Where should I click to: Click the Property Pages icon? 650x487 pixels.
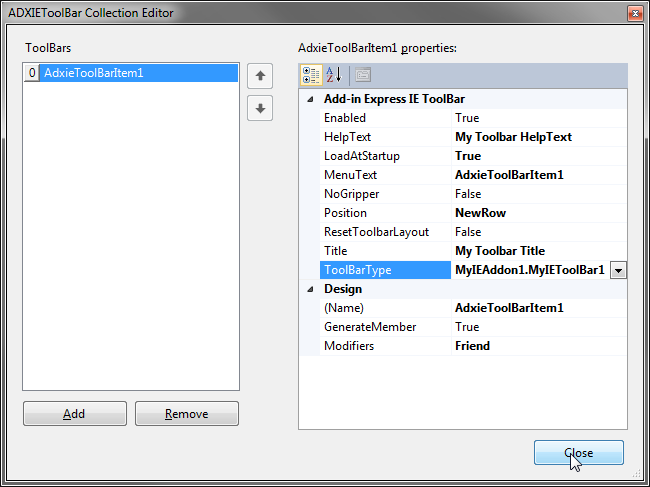click(362, 75)
